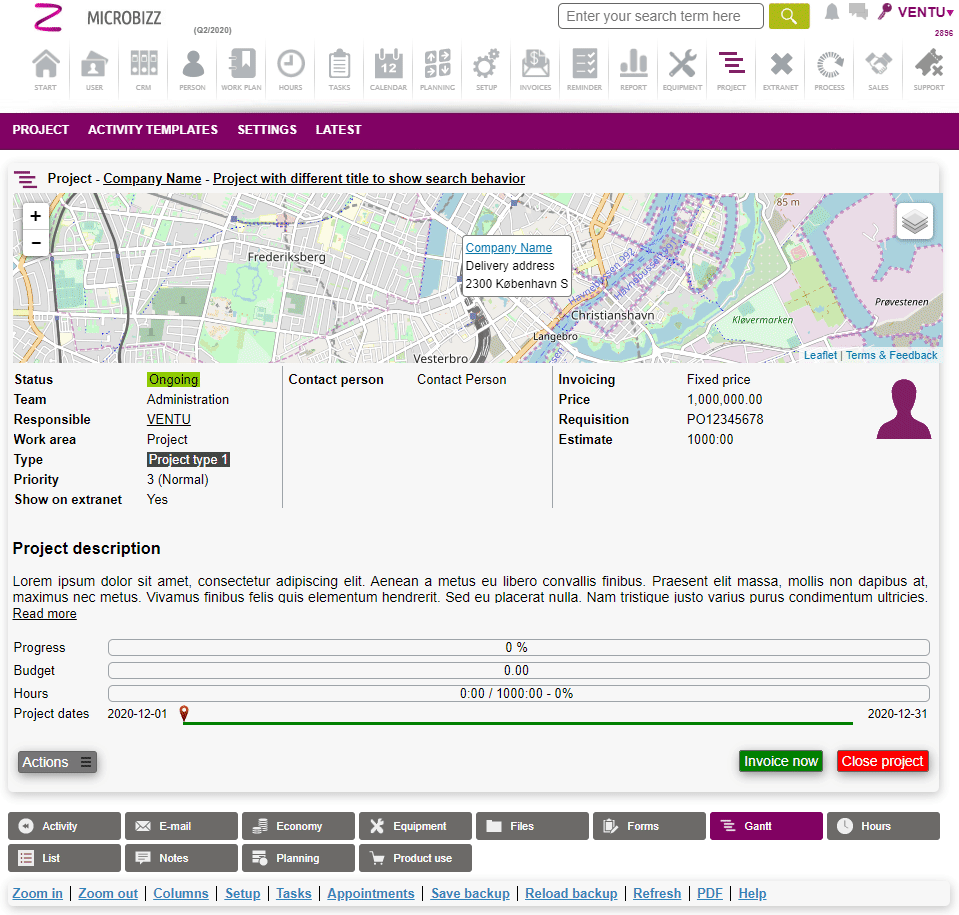
Task: Switch to the Gantt tab
Action: (766, 826)
